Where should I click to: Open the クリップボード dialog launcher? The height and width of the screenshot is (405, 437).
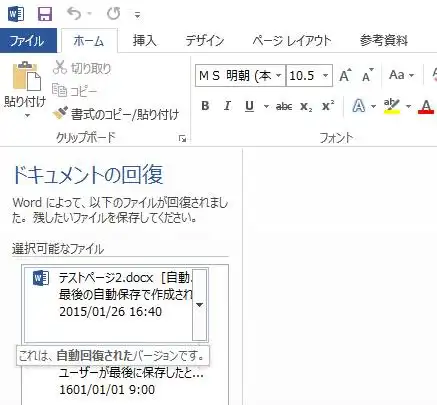pos(182,138)
